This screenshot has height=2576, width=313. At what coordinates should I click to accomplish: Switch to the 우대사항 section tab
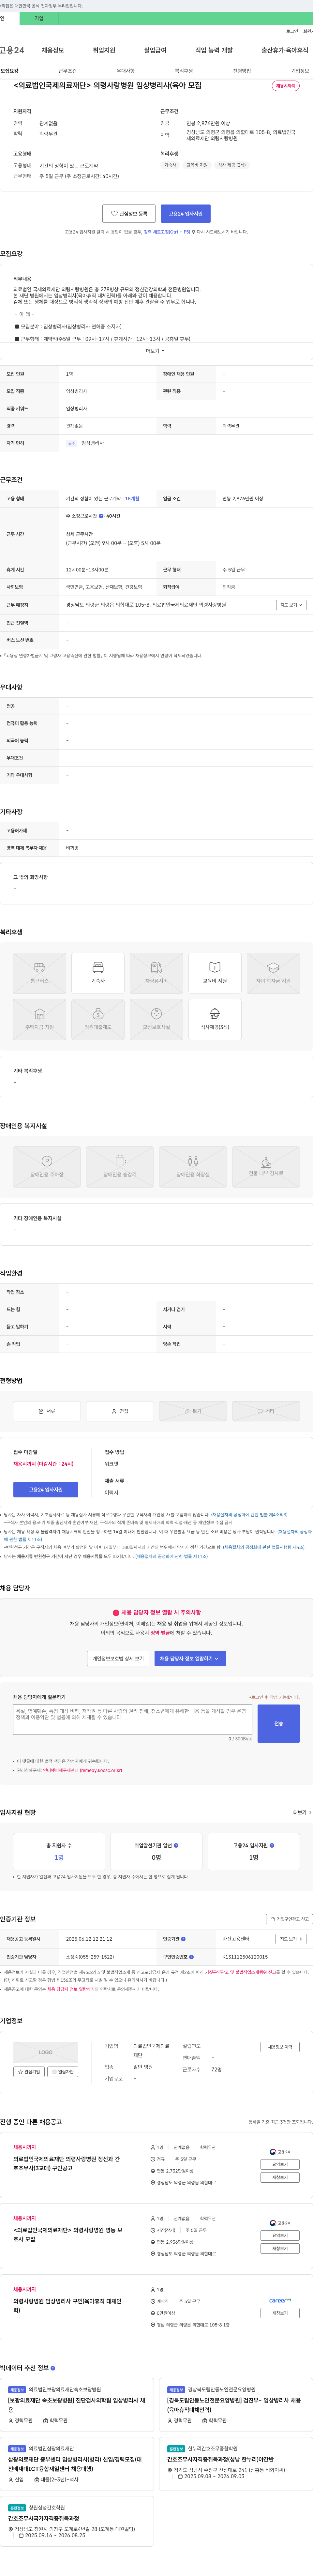126,71
